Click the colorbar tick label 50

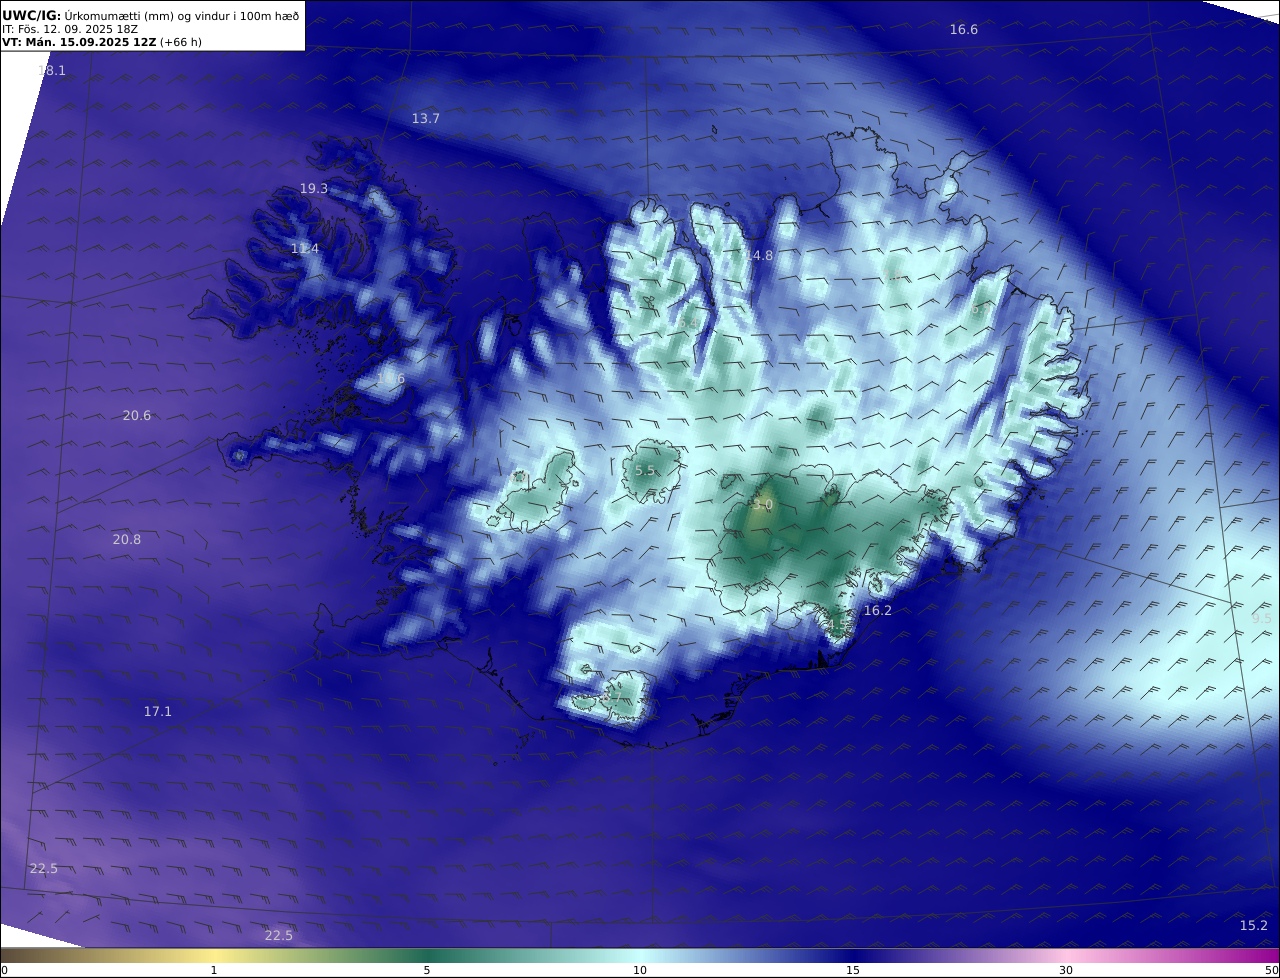click(1271, 970)
